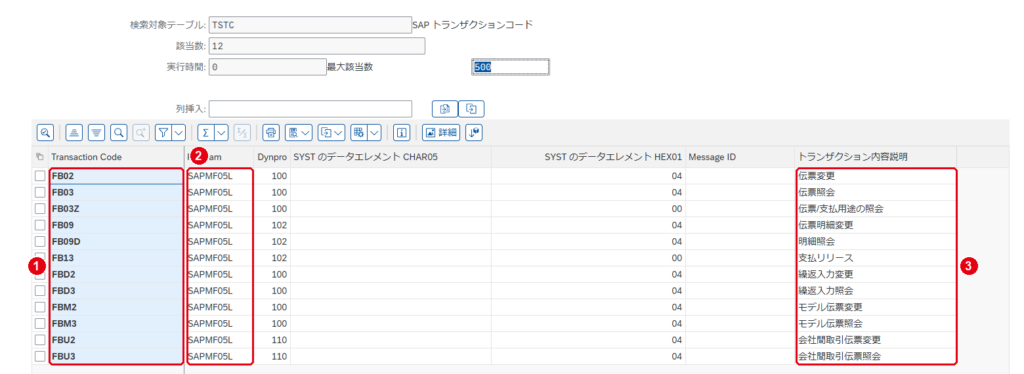Tick the FBM2 row checkbox
This screenshot has height=374, width=1024.
tap(40, 307)
